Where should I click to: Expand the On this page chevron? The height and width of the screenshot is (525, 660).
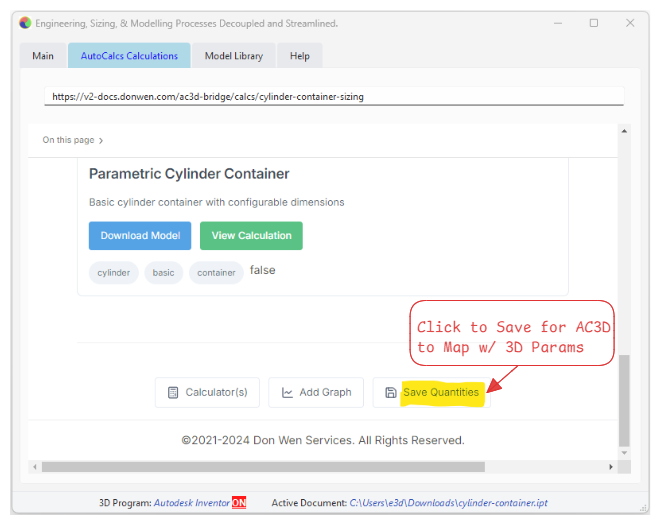point(101,141)
